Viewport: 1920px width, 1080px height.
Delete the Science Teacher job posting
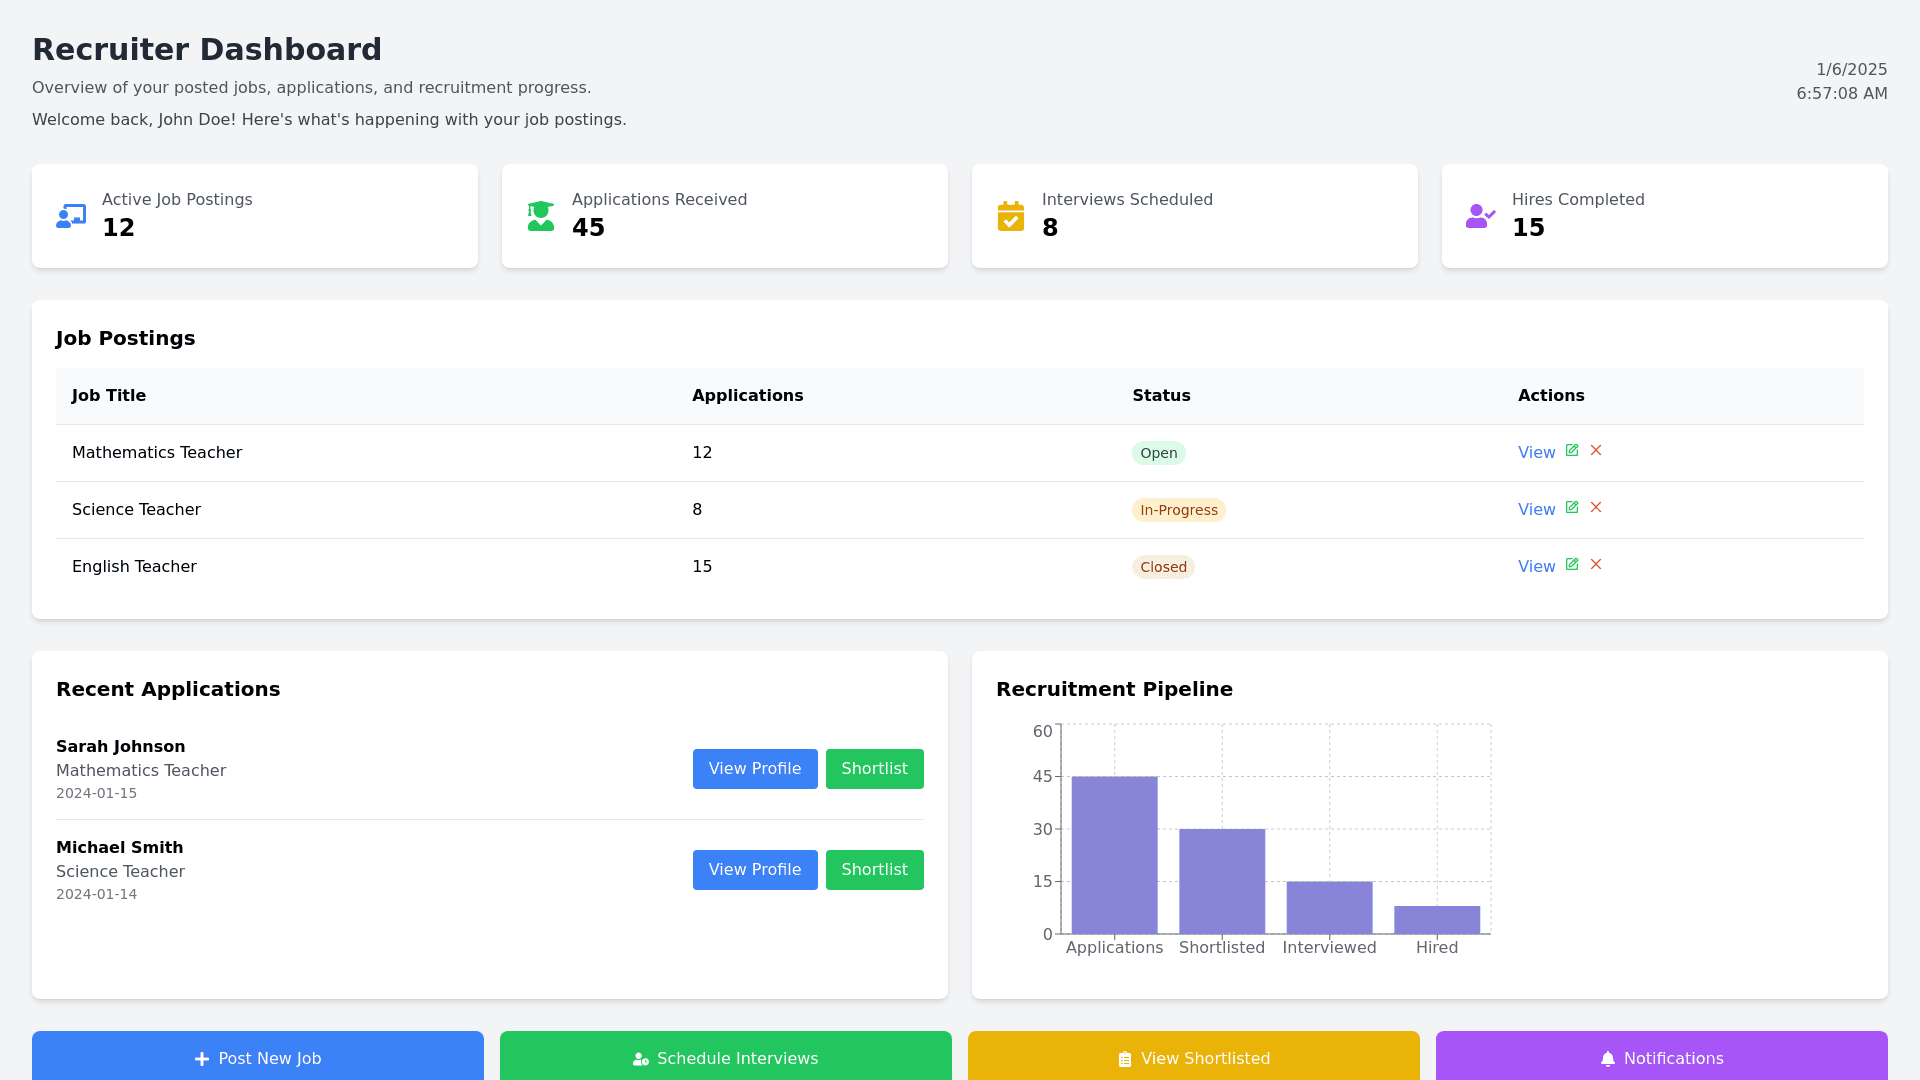pos(1596,508)
